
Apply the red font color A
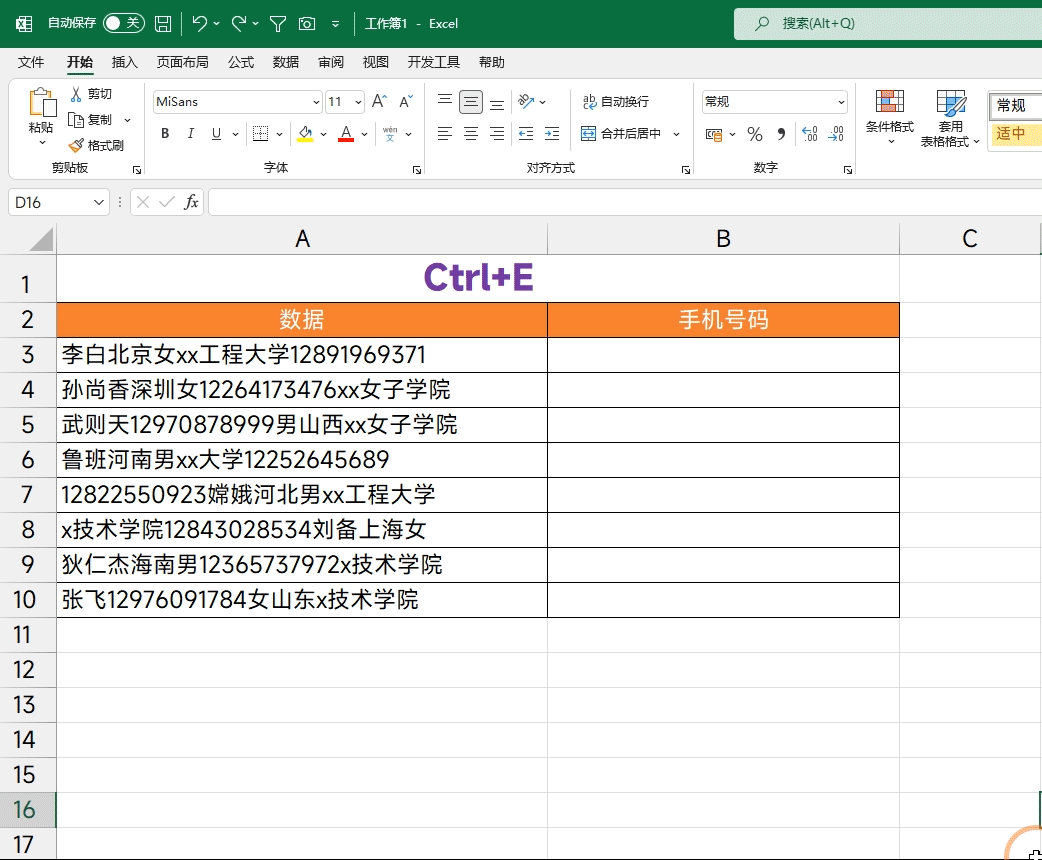346,134
